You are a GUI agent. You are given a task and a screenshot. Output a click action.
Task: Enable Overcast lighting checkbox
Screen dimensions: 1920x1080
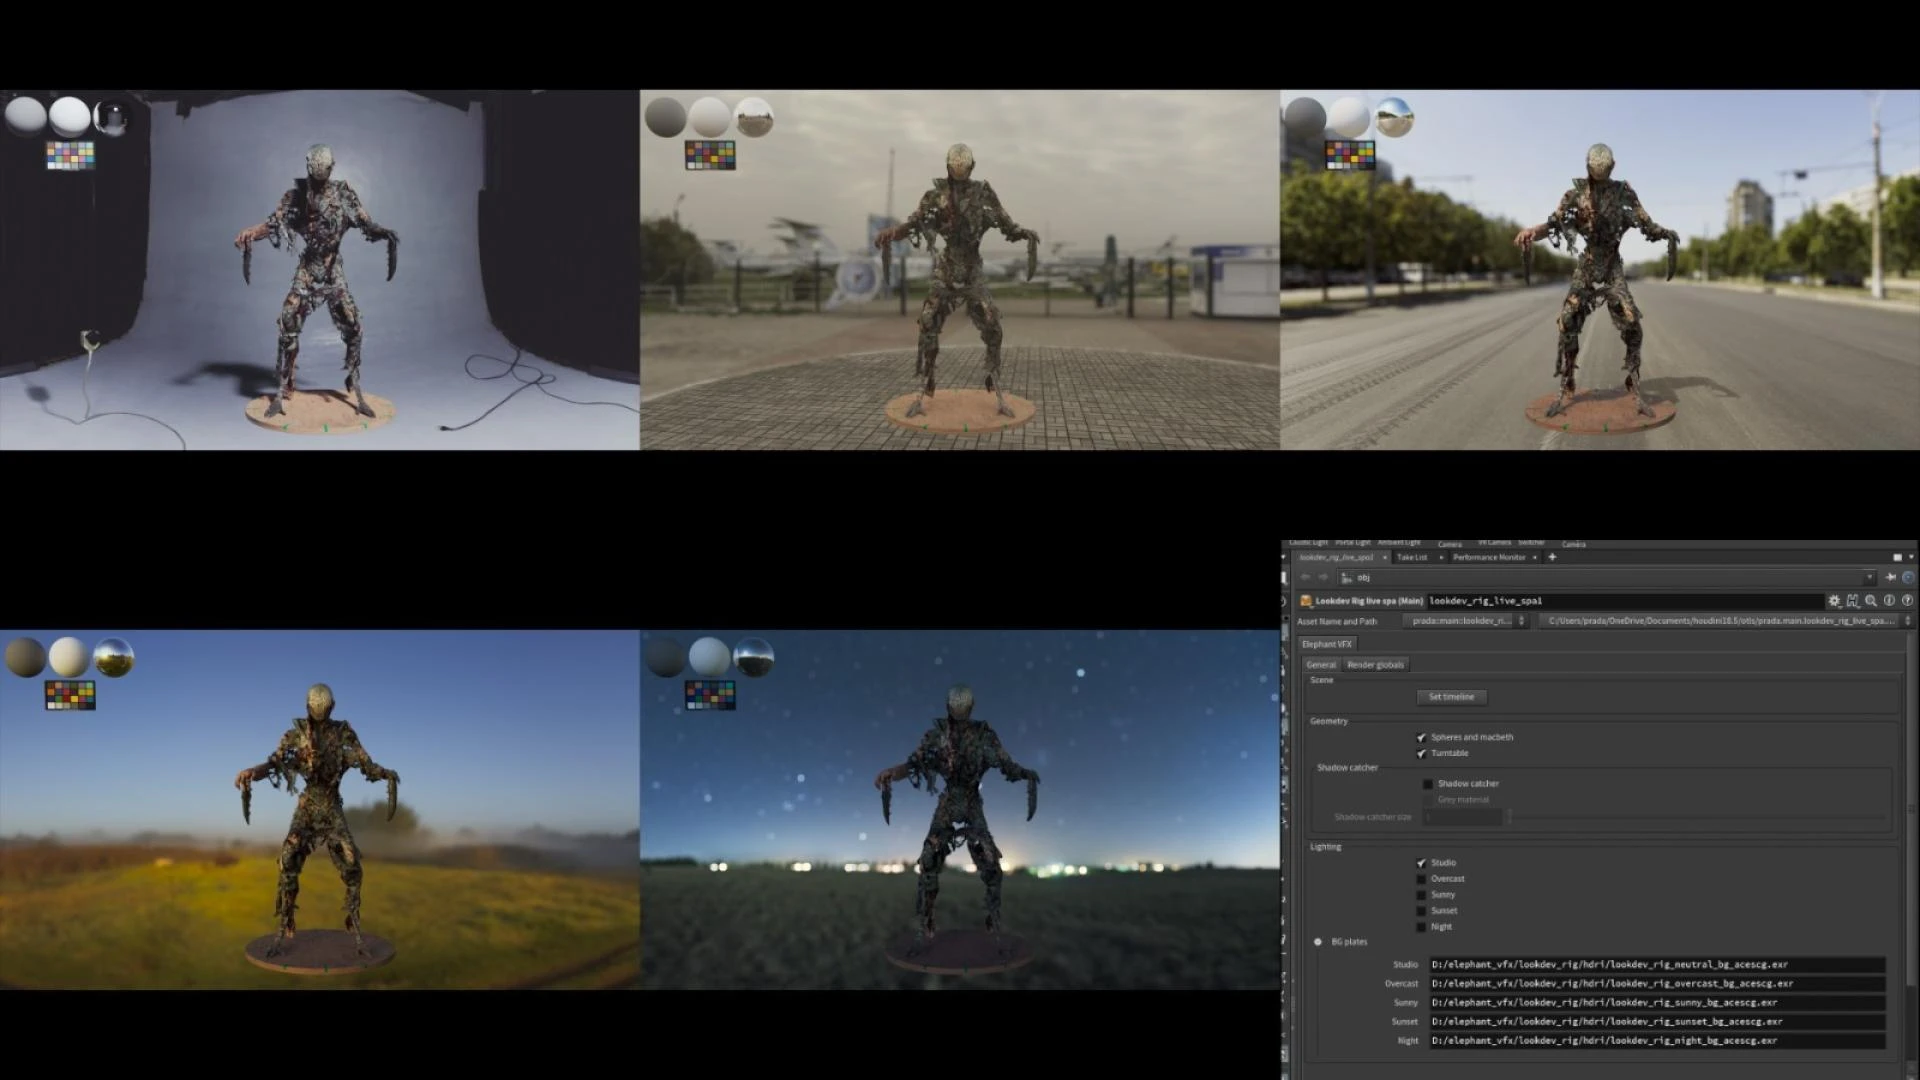(1421, 879)
